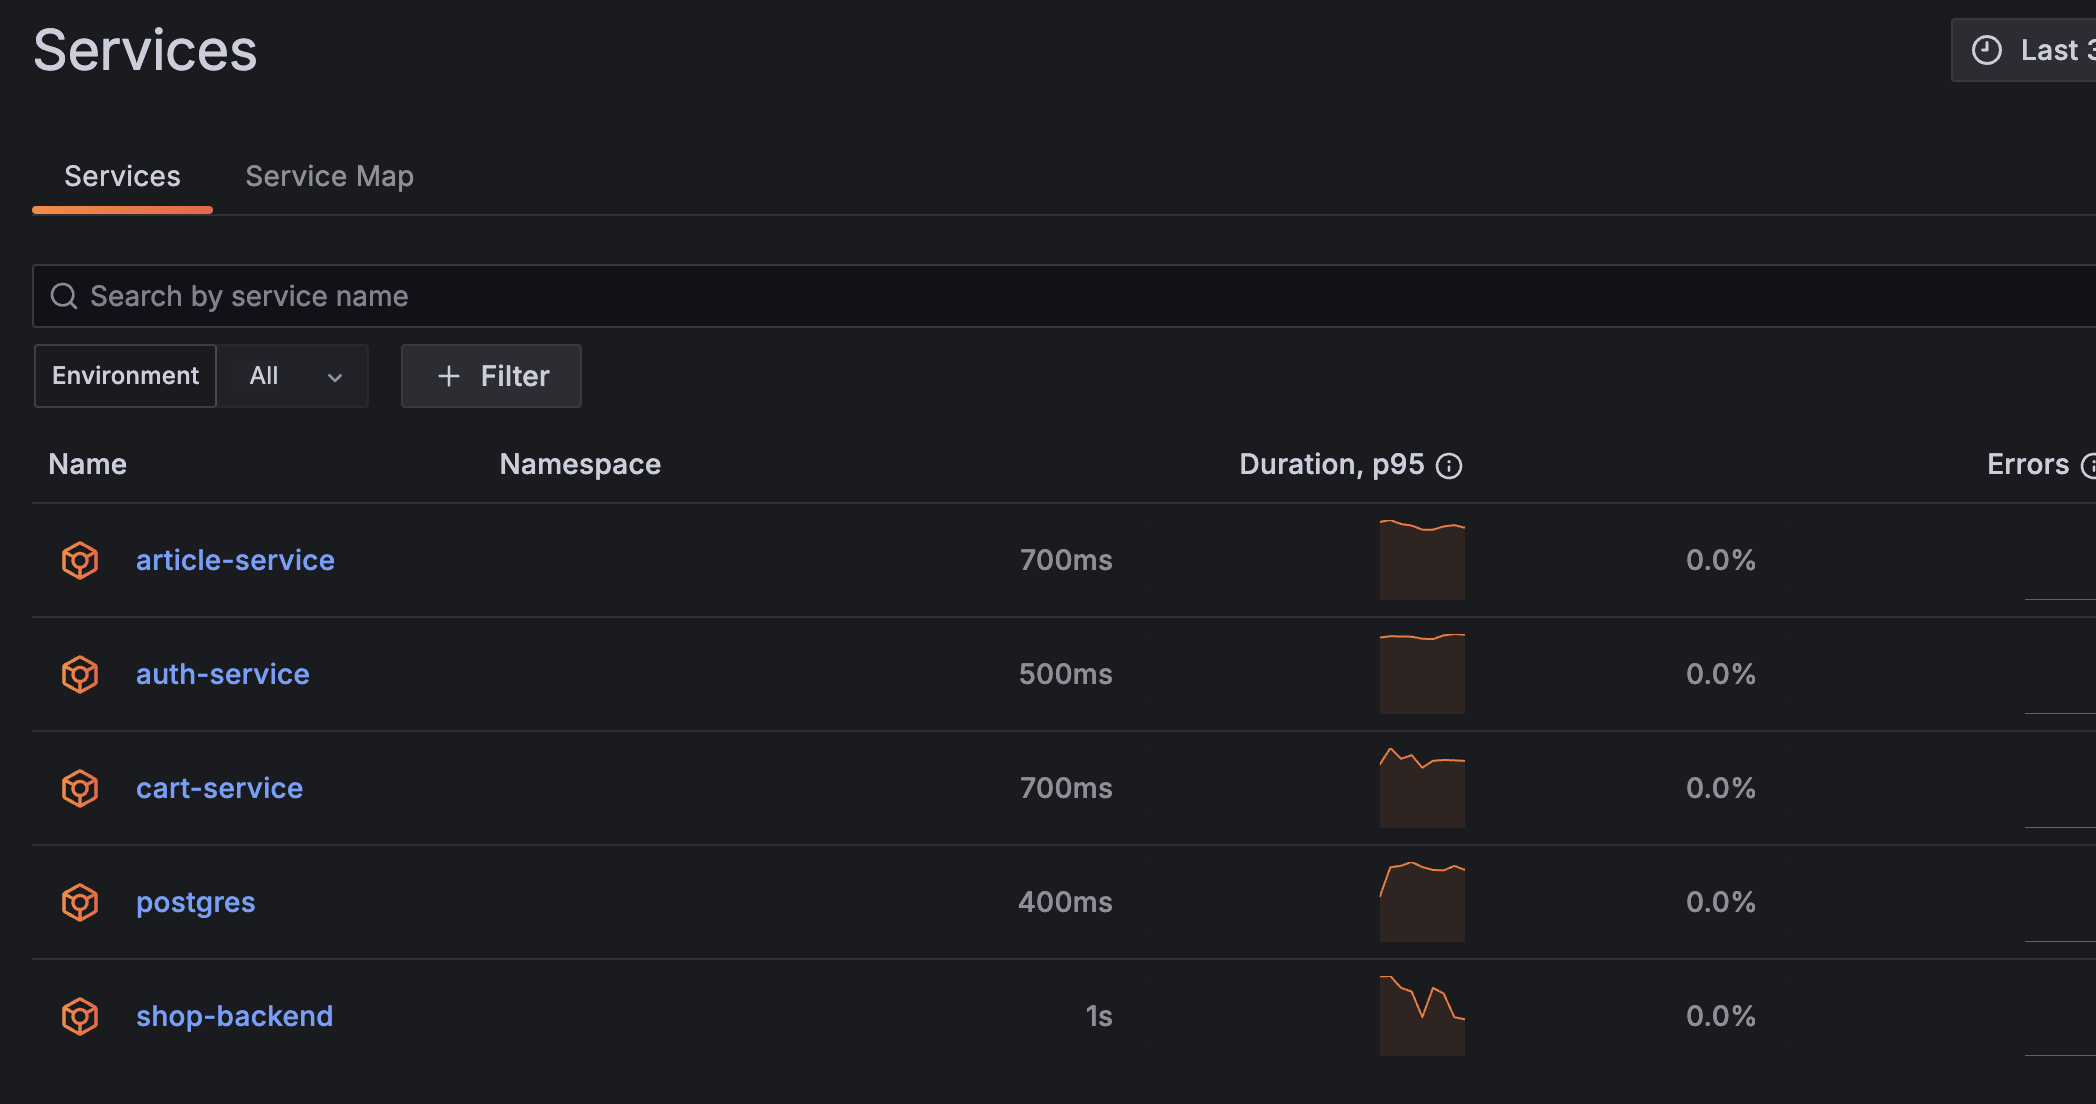Click the hexagon icon beside shop-backend
The width and height of the screenshot is (2096, 1104).
point(79,1016)
